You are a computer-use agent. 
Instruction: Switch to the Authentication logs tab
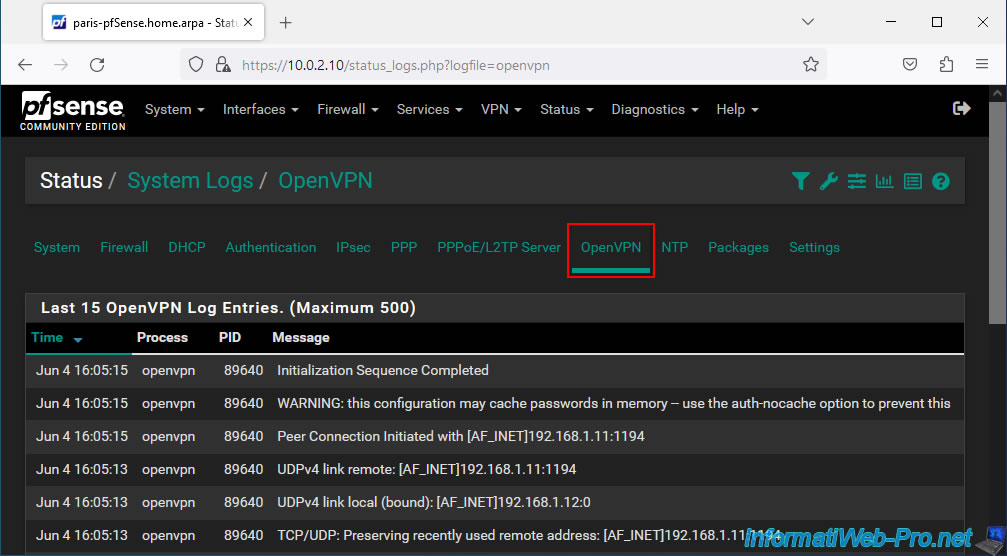[x=270, y=248]
